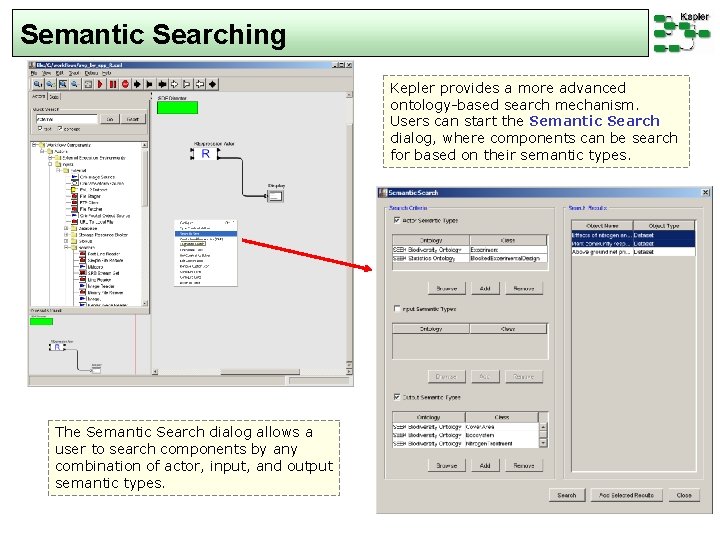Select FTP Client actor in tree
This screenshot has height=540, width=720.
point(85,202)
